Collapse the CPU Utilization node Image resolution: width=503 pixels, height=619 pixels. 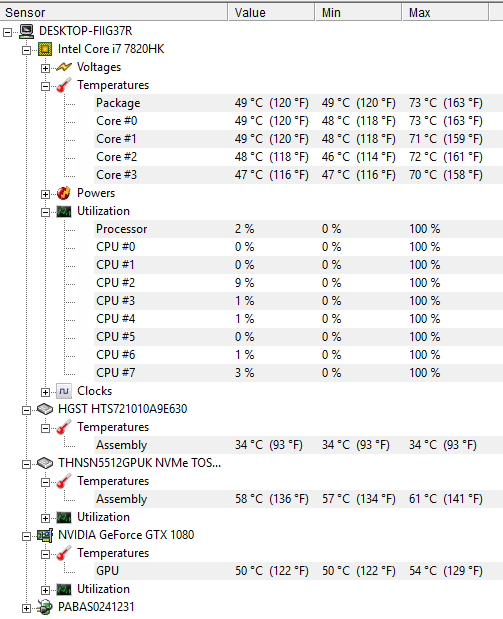(45, 212)
